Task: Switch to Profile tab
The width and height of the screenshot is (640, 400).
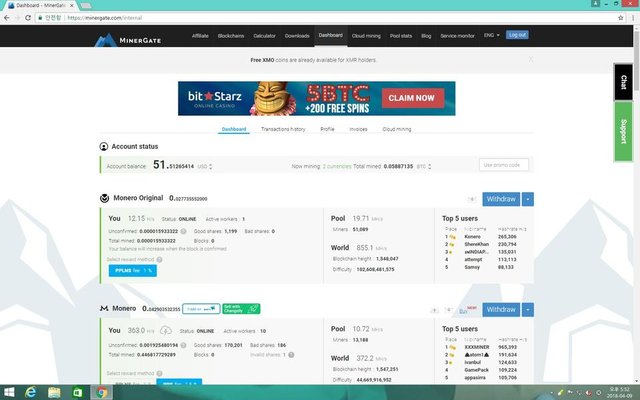Action: [327, 129]
